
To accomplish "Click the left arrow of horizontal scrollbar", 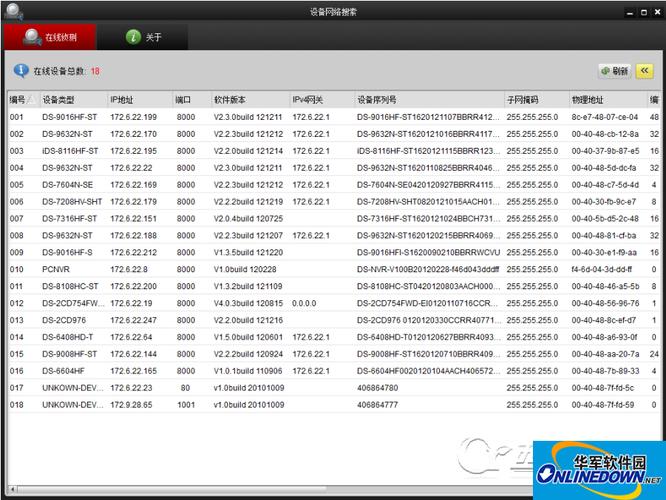I will pyautogui.click(x=12, y=489).
